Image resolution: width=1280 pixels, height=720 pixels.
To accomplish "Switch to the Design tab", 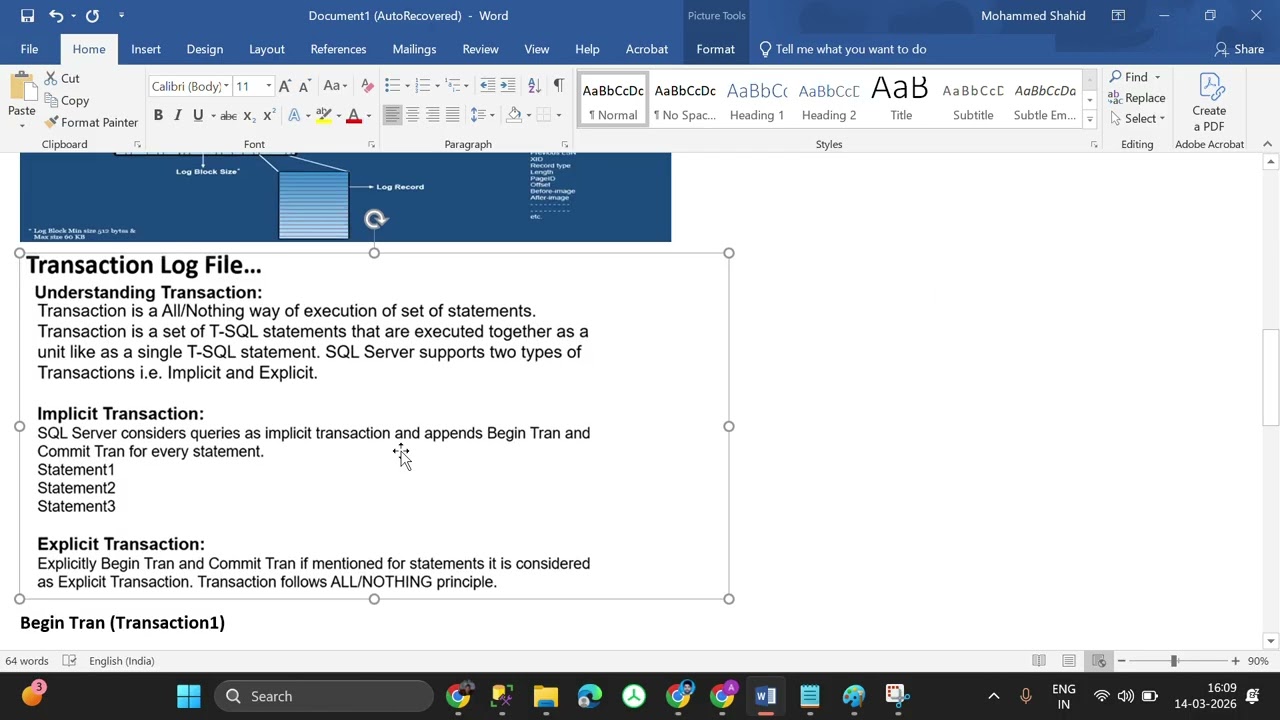I will click(204, 49).
